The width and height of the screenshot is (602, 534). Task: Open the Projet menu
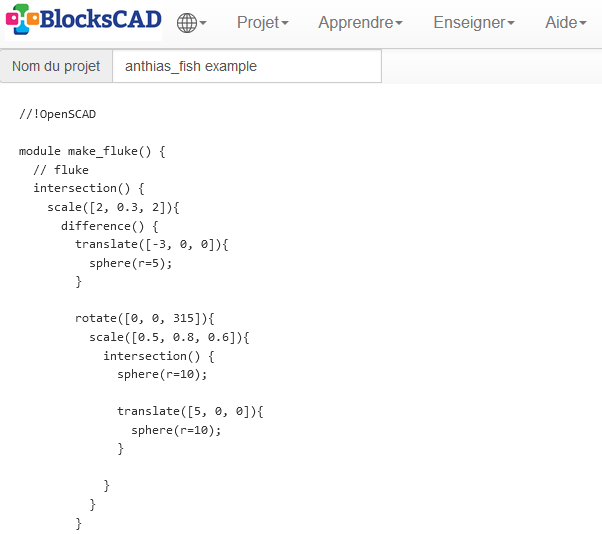click(x=262, y=23)
